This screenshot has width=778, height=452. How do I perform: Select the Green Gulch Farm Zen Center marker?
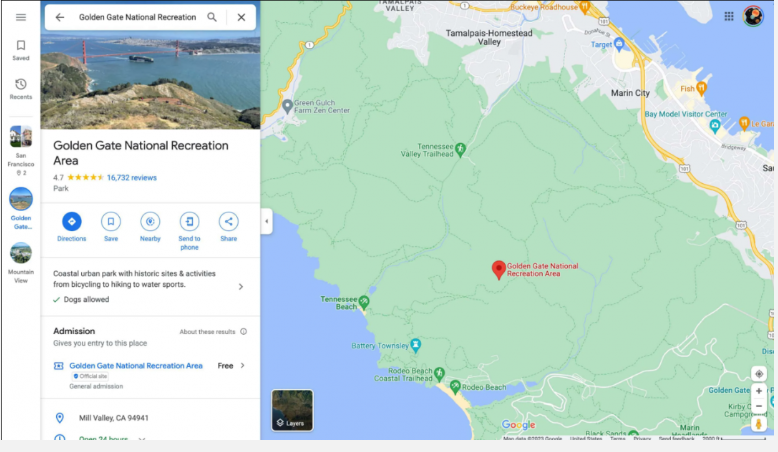click(287, 106)
